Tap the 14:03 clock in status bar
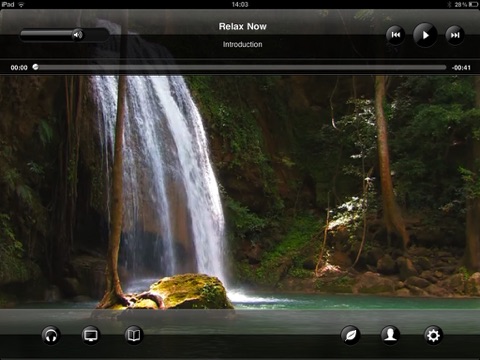The height and width of the screenshot is (360, 480). tap(240, 4)
